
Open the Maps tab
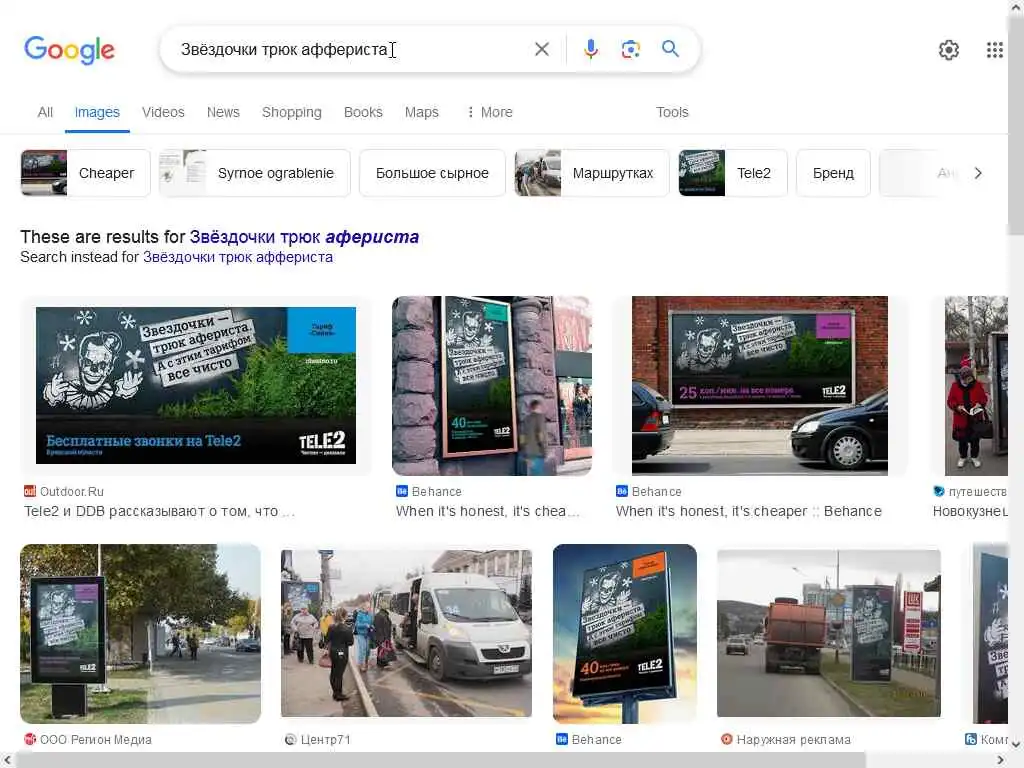click(x=421, y=112)
